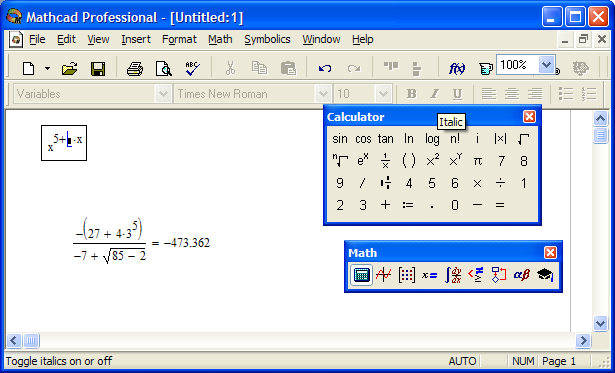Open the View menu

[98, 39]
